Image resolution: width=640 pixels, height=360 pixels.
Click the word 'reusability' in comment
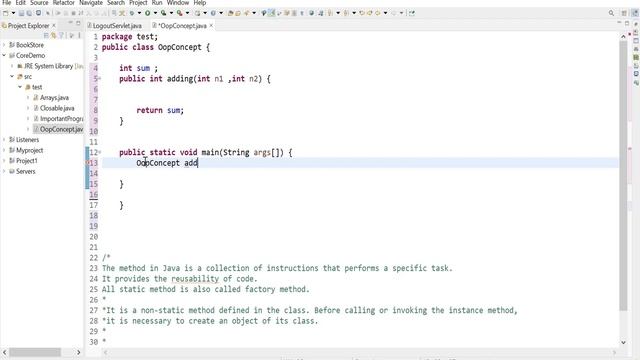(195, 279)
